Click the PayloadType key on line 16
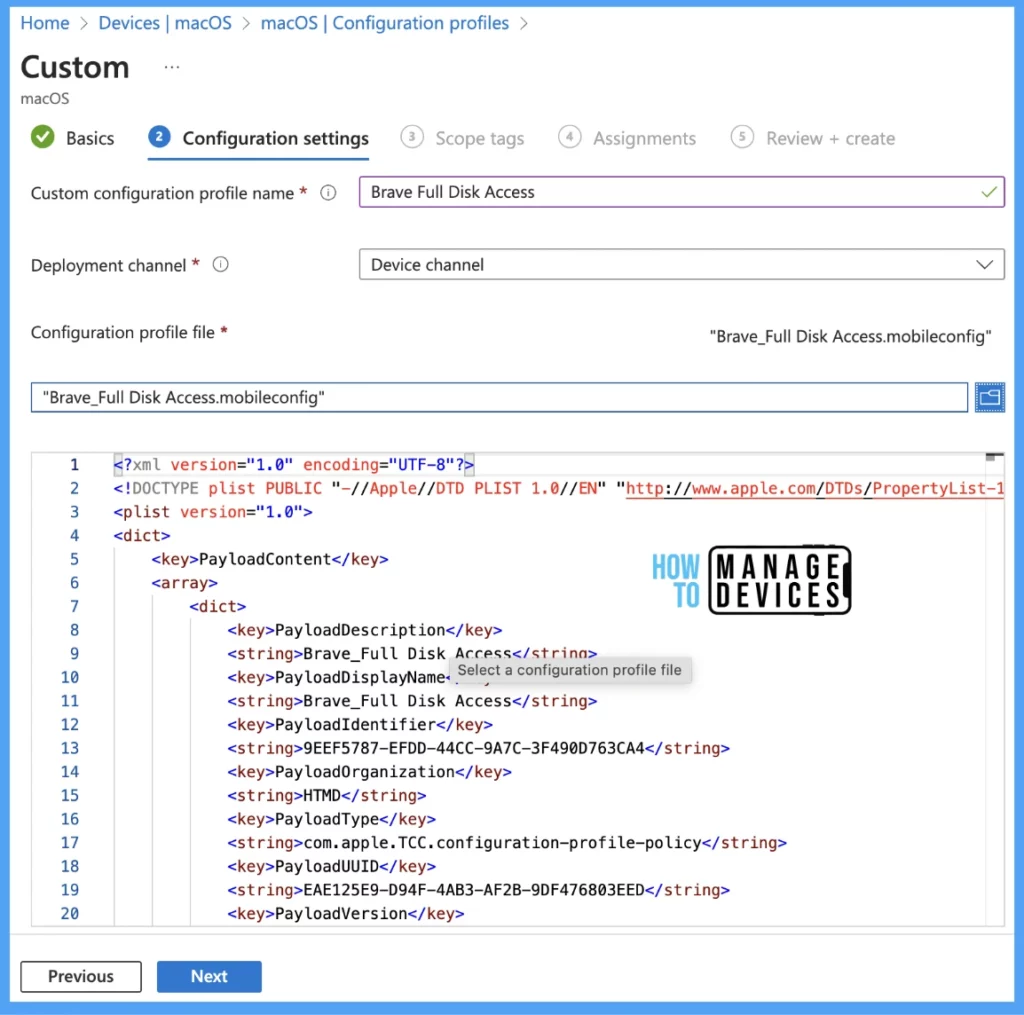Image resolution: width=1024 pixels, height=1015 pixels. [x=331, y=819]
